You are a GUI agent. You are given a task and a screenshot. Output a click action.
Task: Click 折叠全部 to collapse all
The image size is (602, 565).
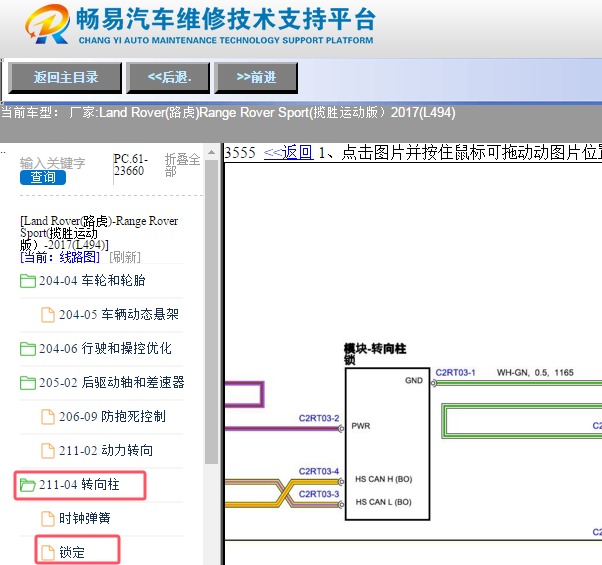click(182, 165)
